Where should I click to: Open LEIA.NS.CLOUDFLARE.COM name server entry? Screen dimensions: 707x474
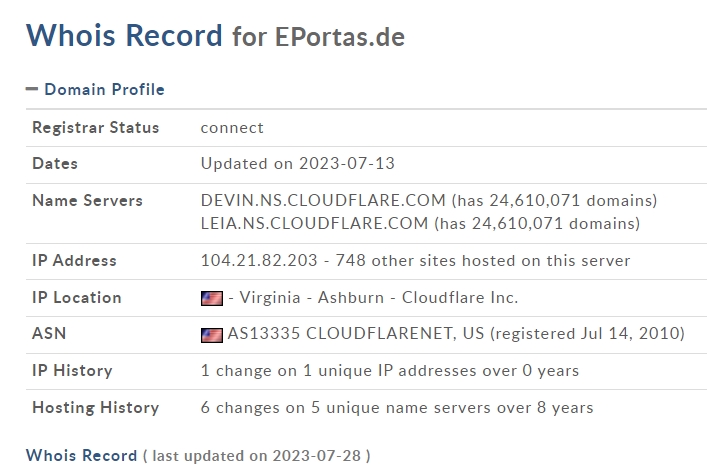pyautogui.click(x=314, y=223)
